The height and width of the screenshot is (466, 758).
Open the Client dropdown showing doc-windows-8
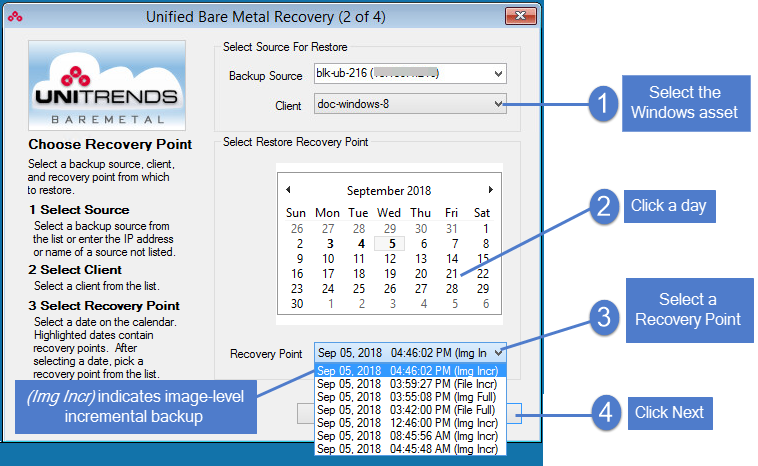409,104
